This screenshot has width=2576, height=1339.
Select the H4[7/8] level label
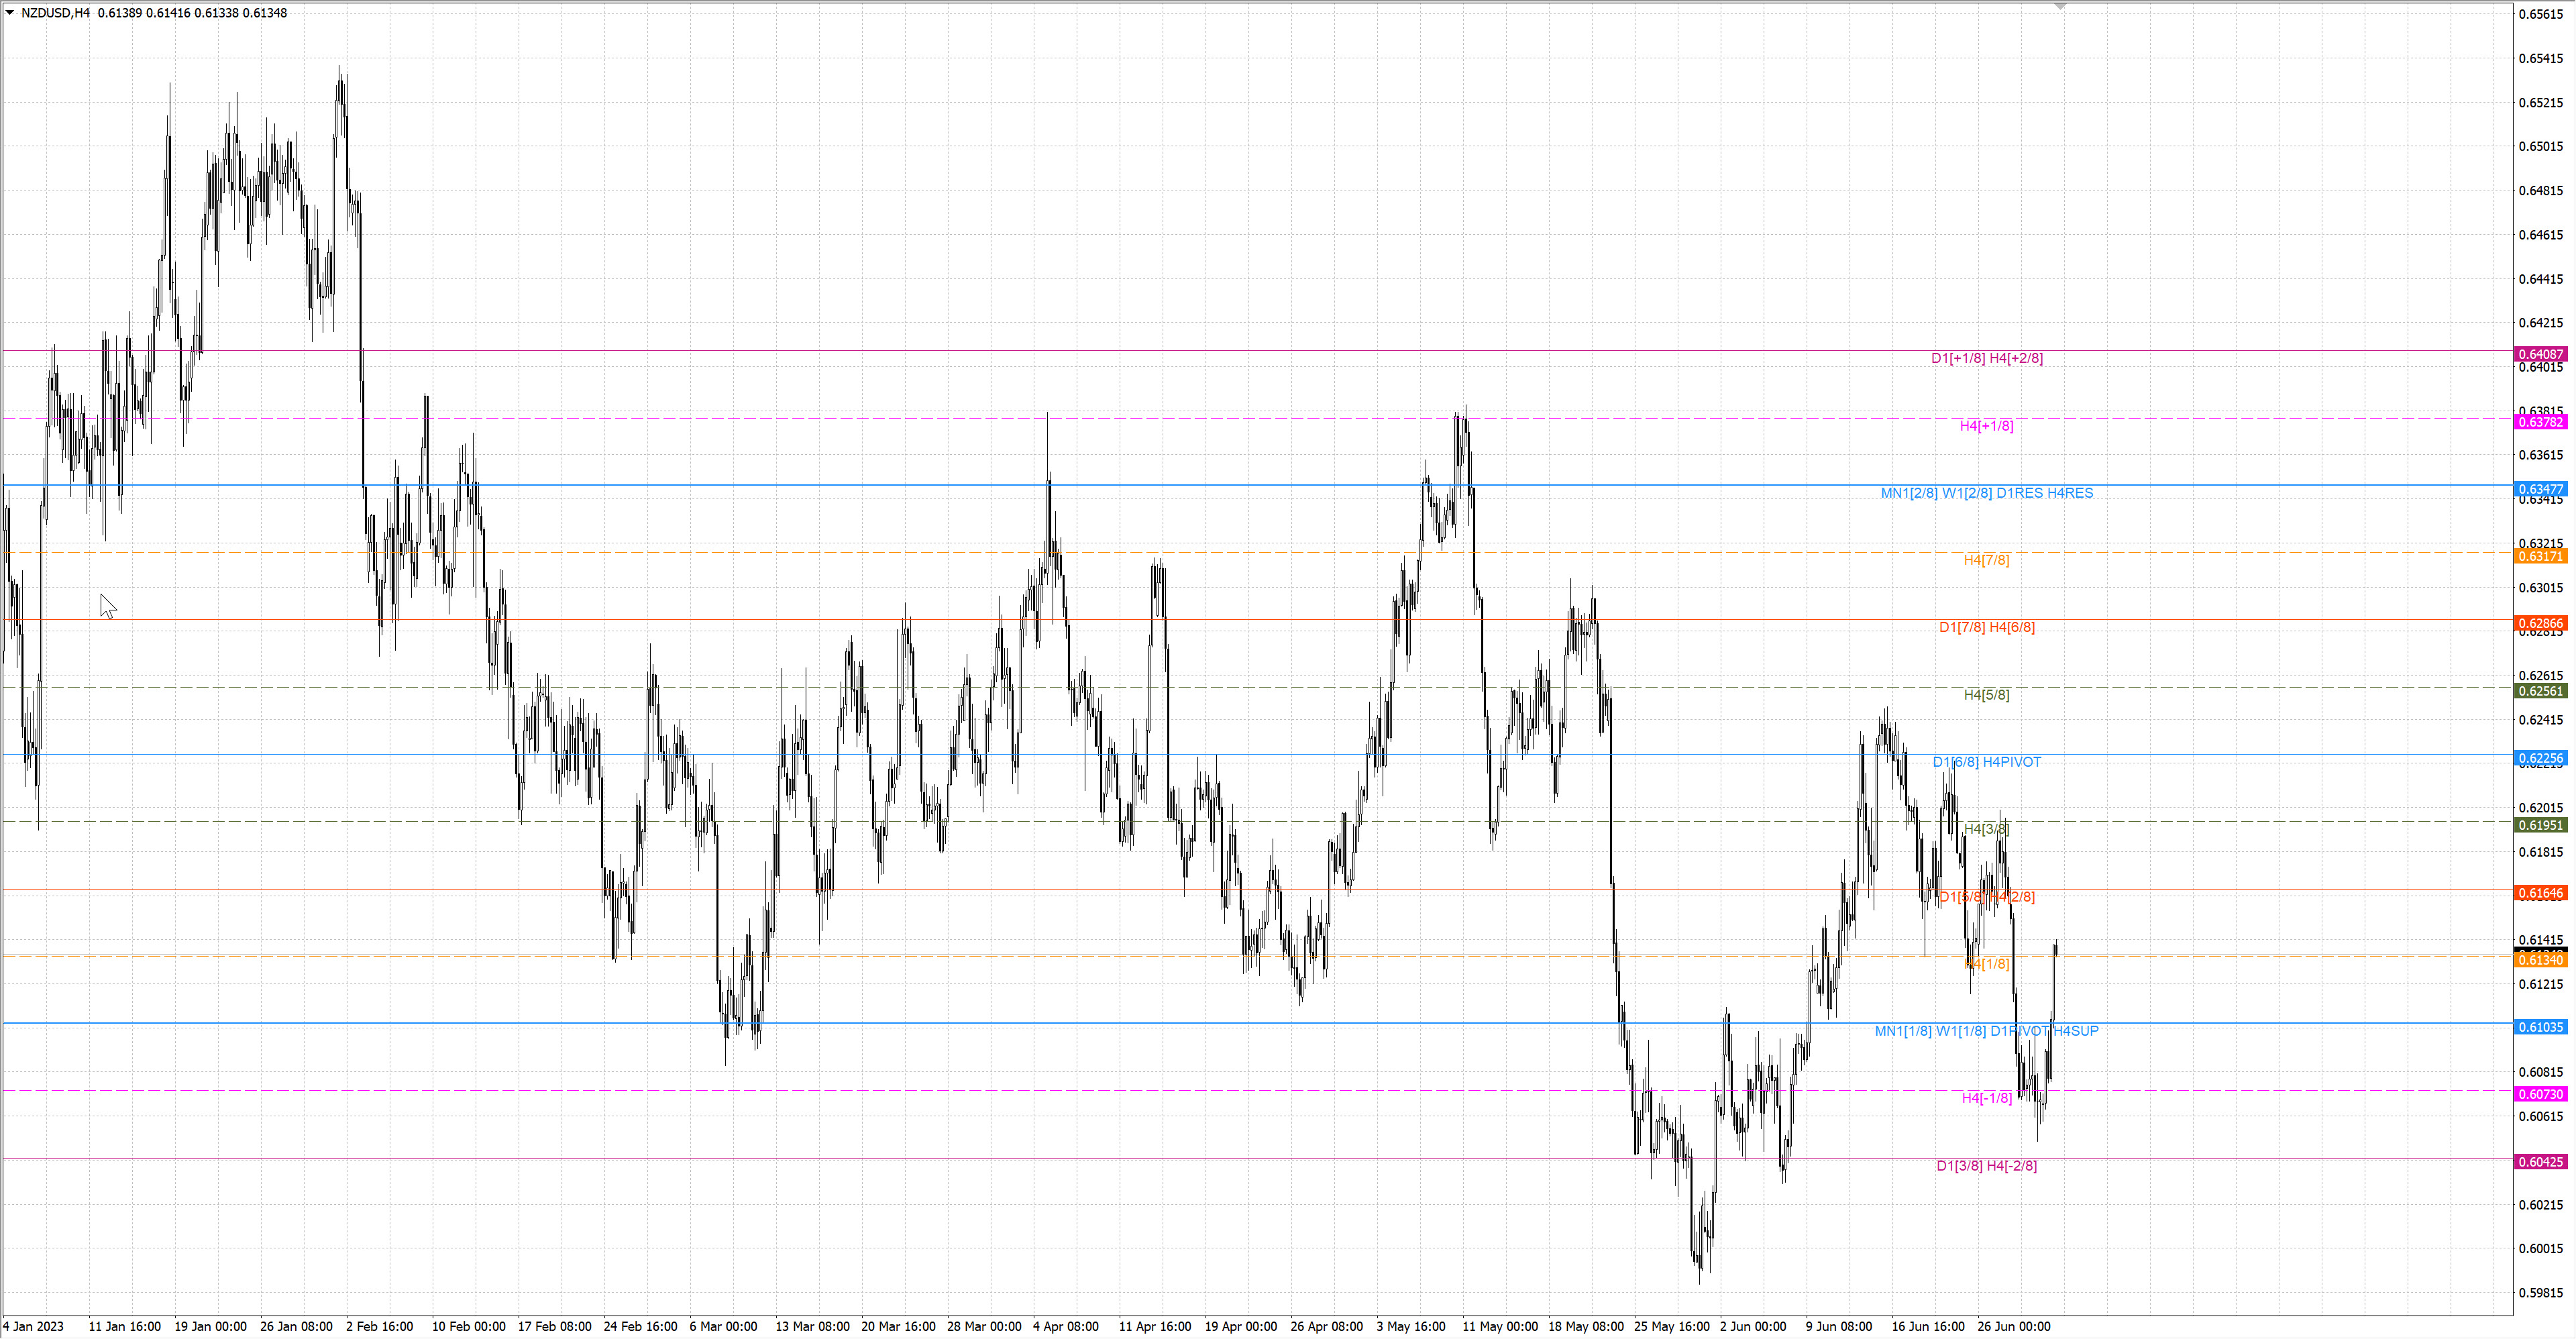[1987, 560]
